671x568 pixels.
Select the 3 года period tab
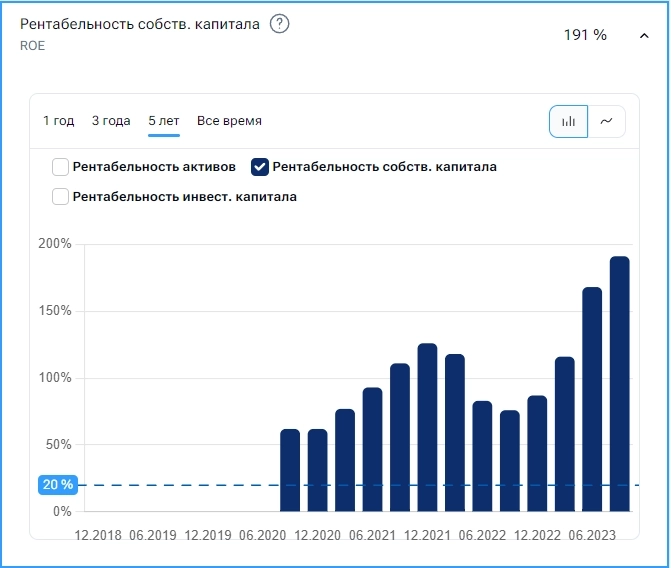point(111,121)
